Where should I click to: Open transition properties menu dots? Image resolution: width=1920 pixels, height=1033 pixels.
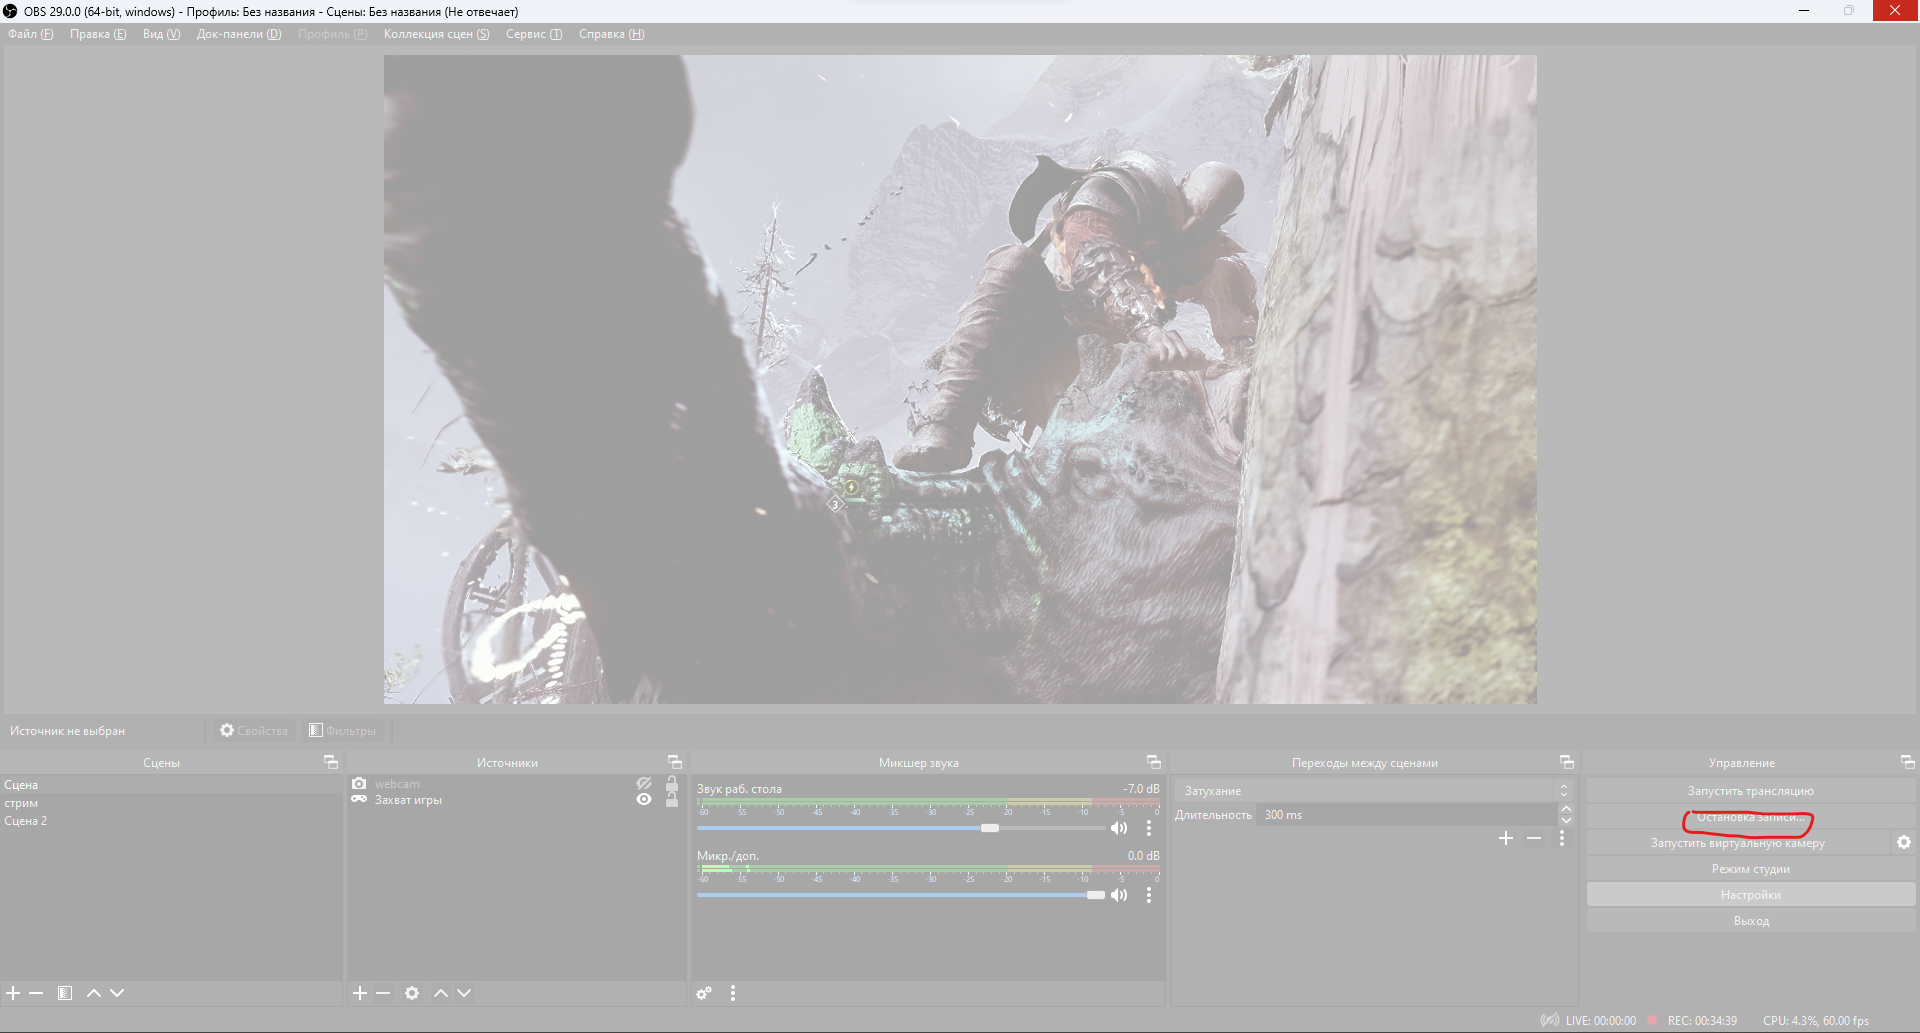(1562, 838)
